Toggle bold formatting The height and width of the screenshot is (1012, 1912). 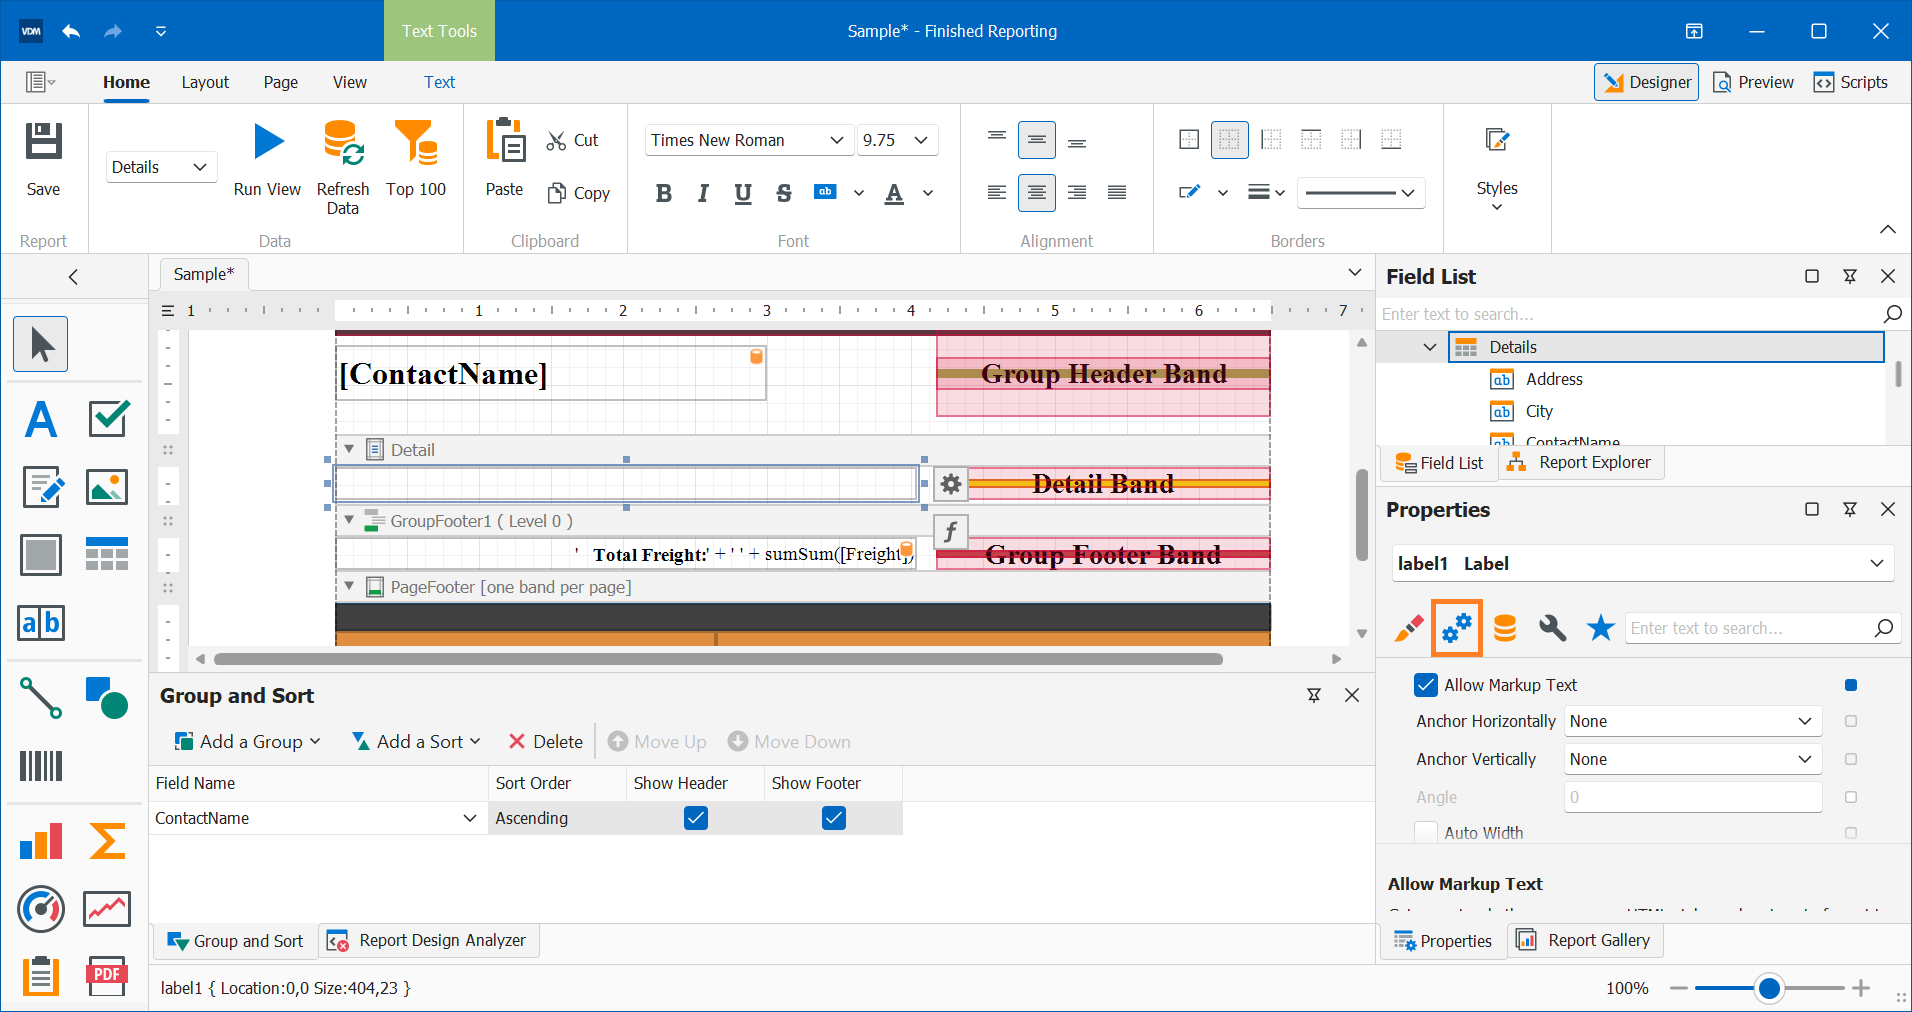663,193
